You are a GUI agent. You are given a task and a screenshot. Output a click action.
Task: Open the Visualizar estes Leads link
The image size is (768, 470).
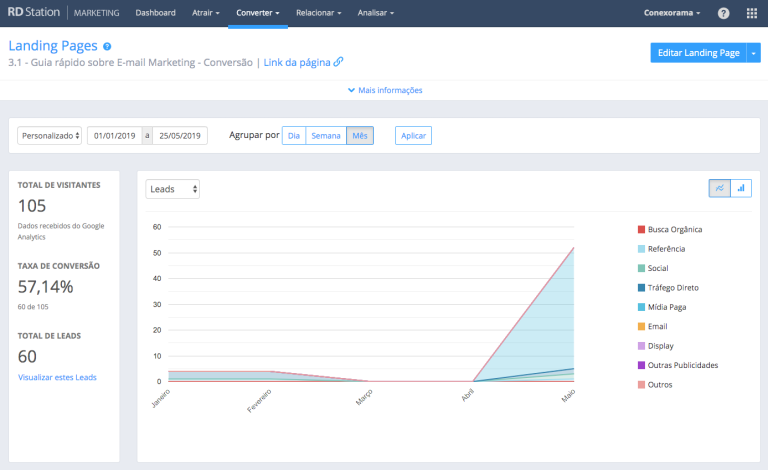(x=57, y=377)
